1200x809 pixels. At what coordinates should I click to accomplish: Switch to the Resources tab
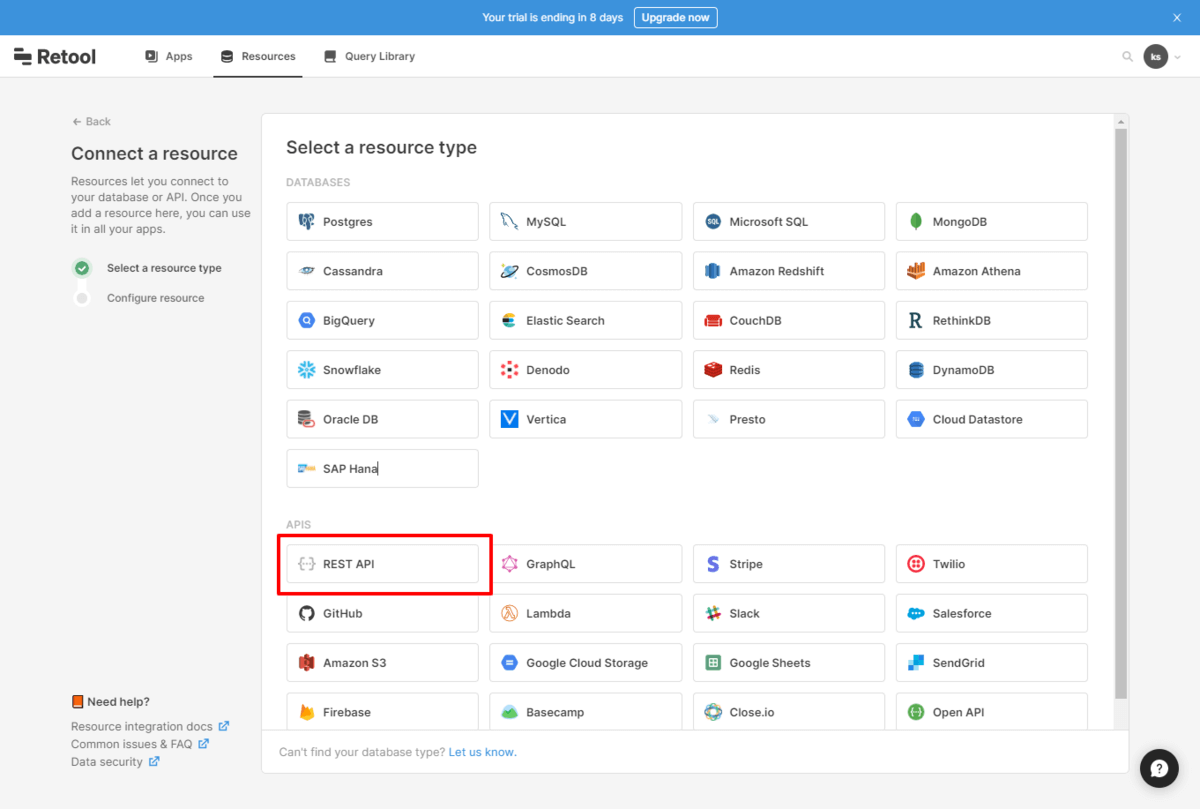[258, 57]
